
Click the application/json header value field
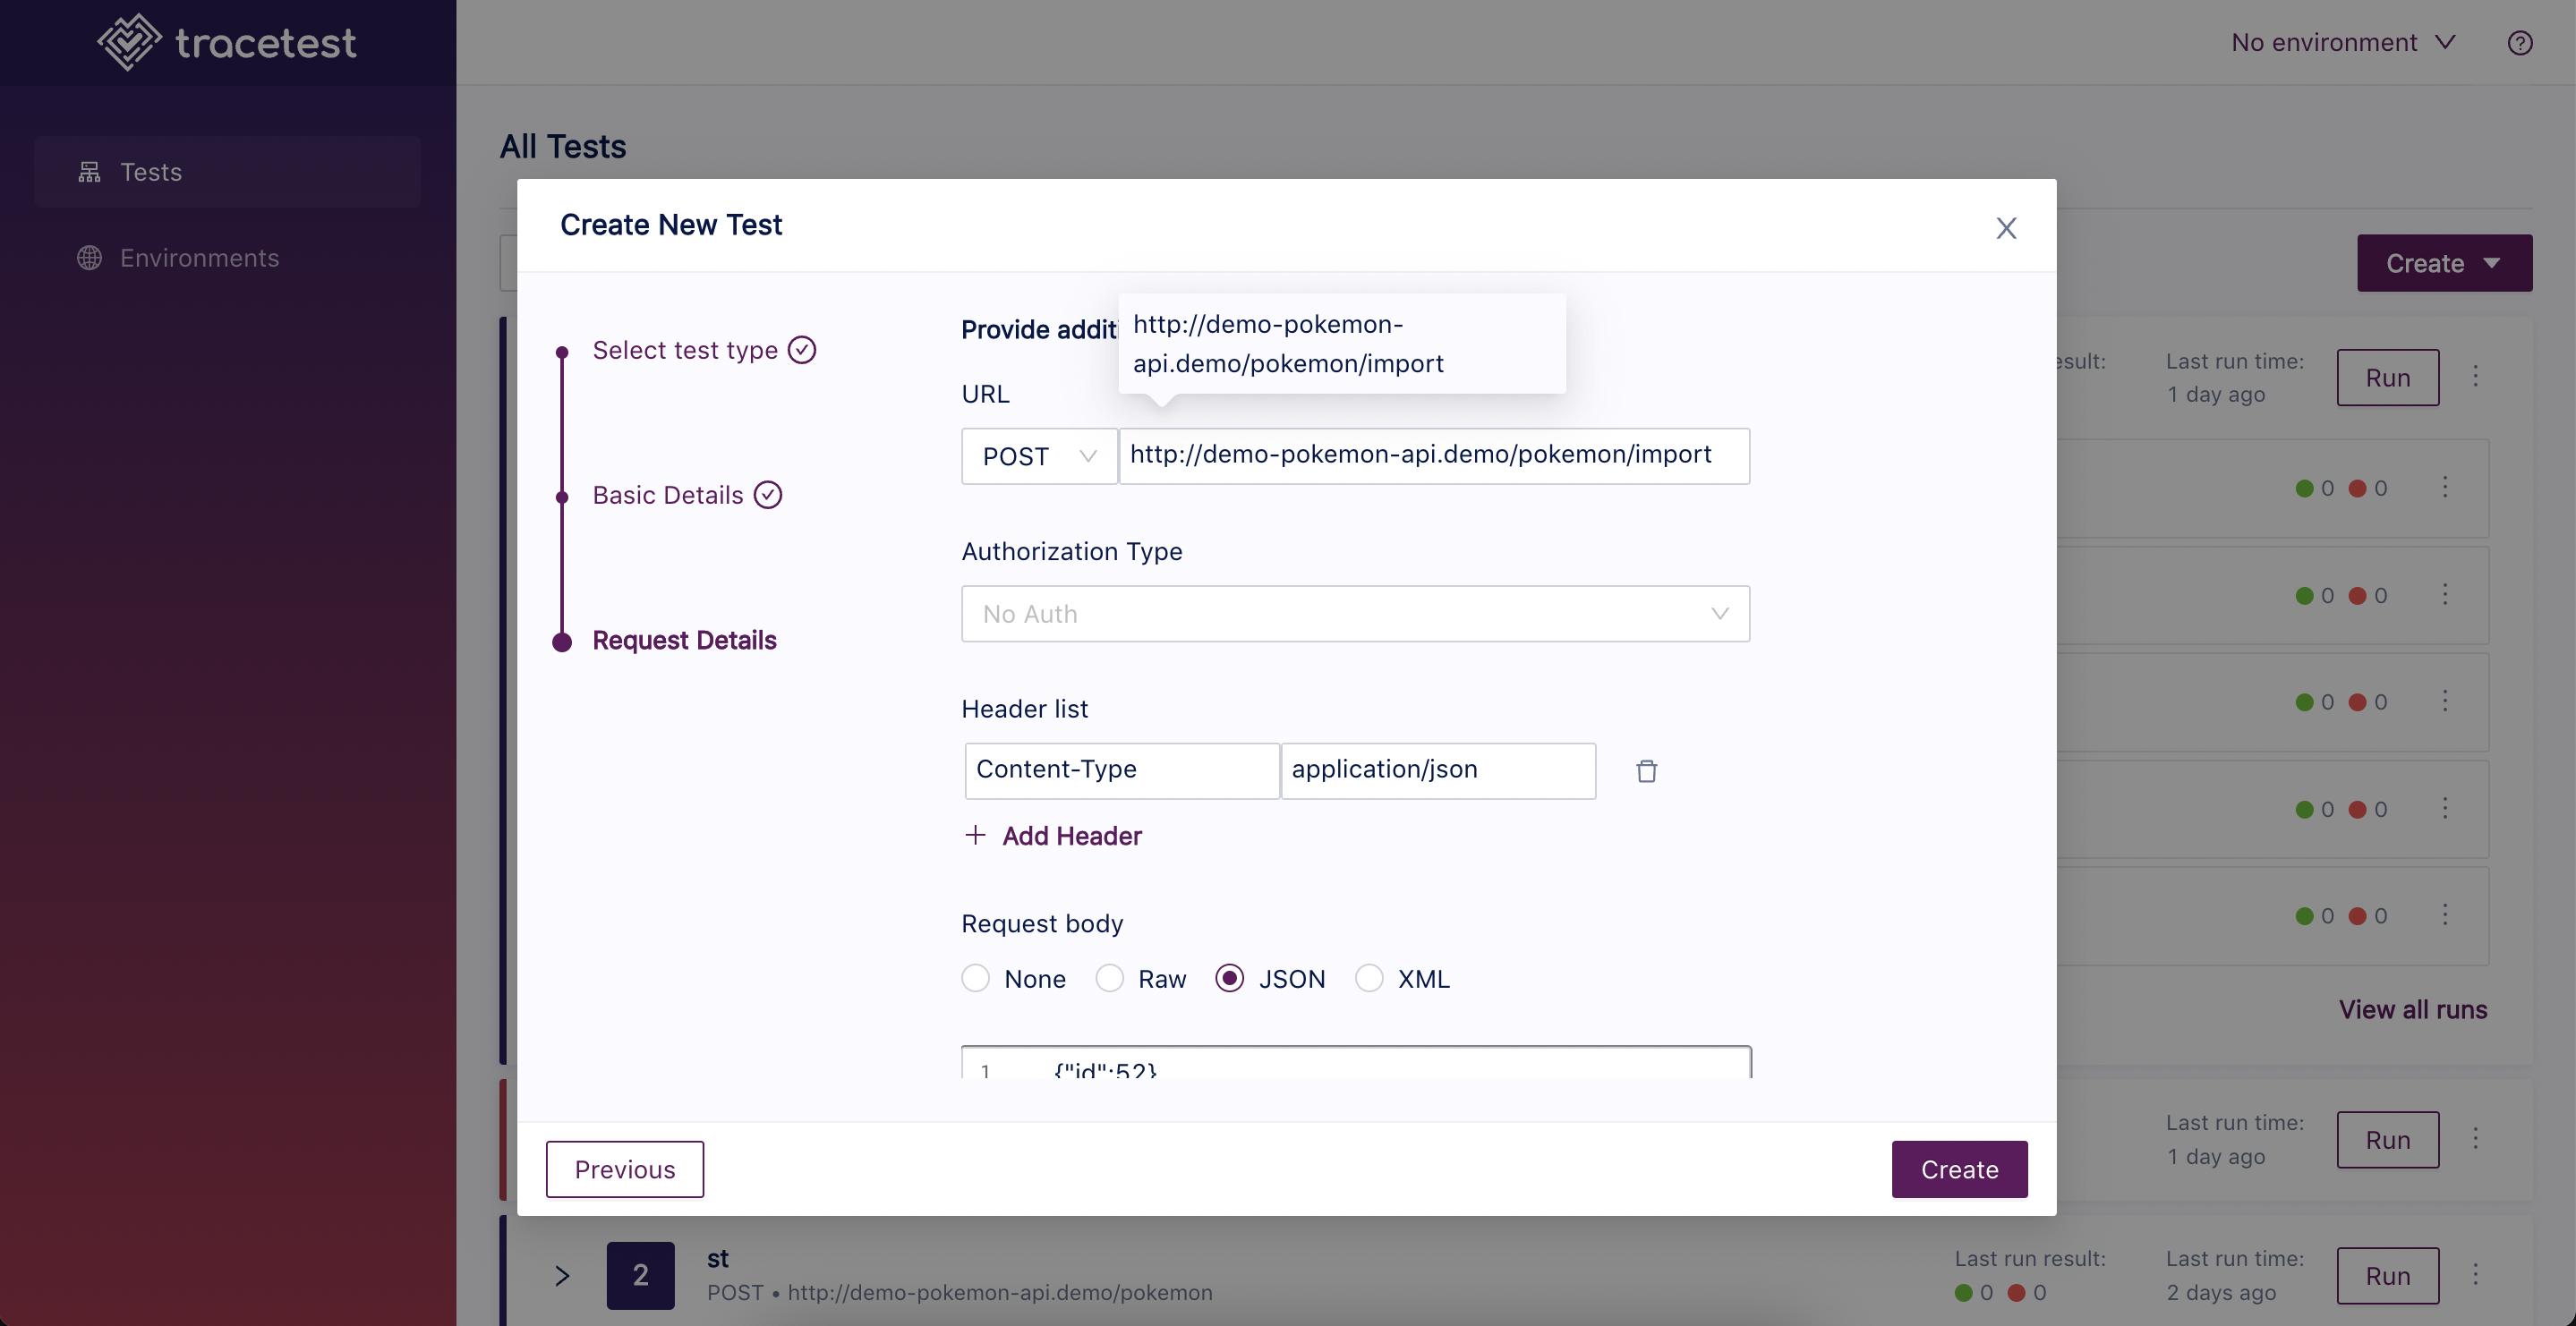tap(1438, 770)
